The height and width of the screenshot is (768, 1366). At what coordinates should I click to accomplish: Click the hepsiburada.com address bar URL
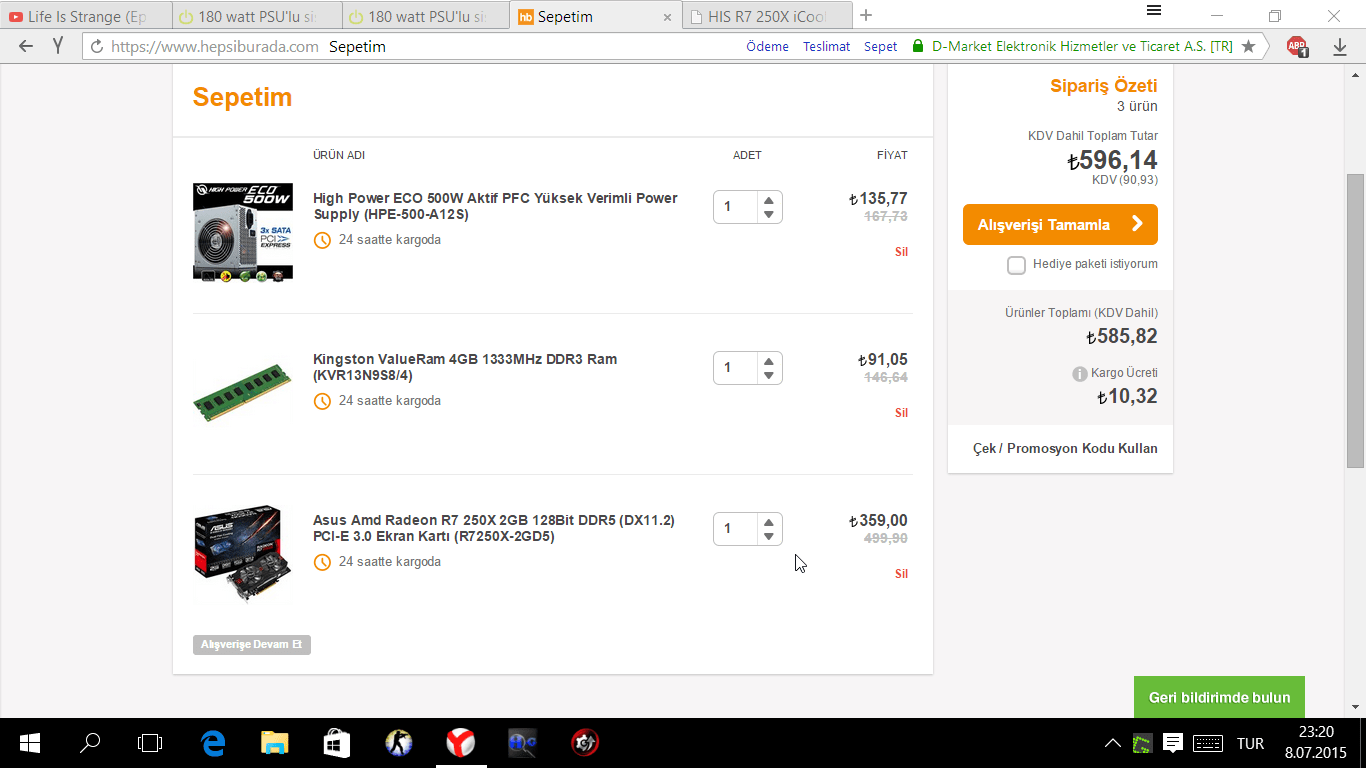coord(215,47)
